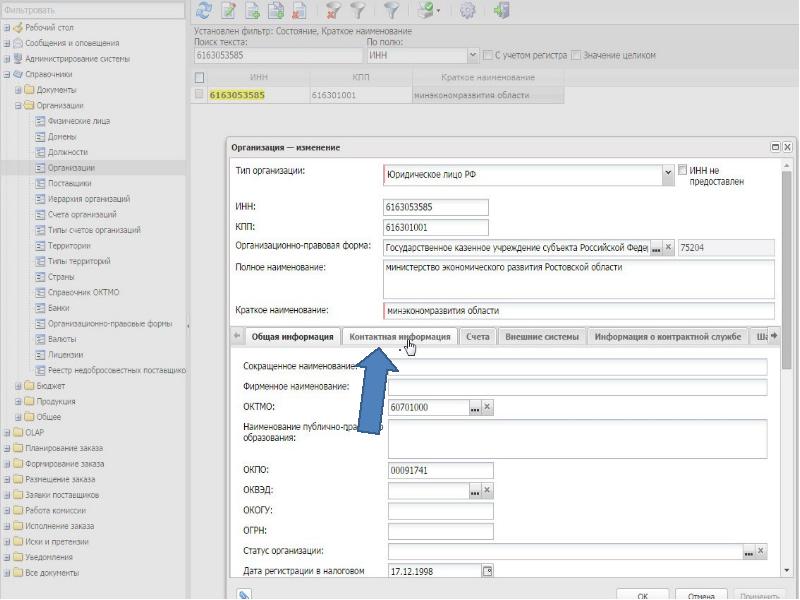The width and height of the screenshot is (800, 600).
Task: Enable the Значение целиком checkbox
Action: (576, 55)
